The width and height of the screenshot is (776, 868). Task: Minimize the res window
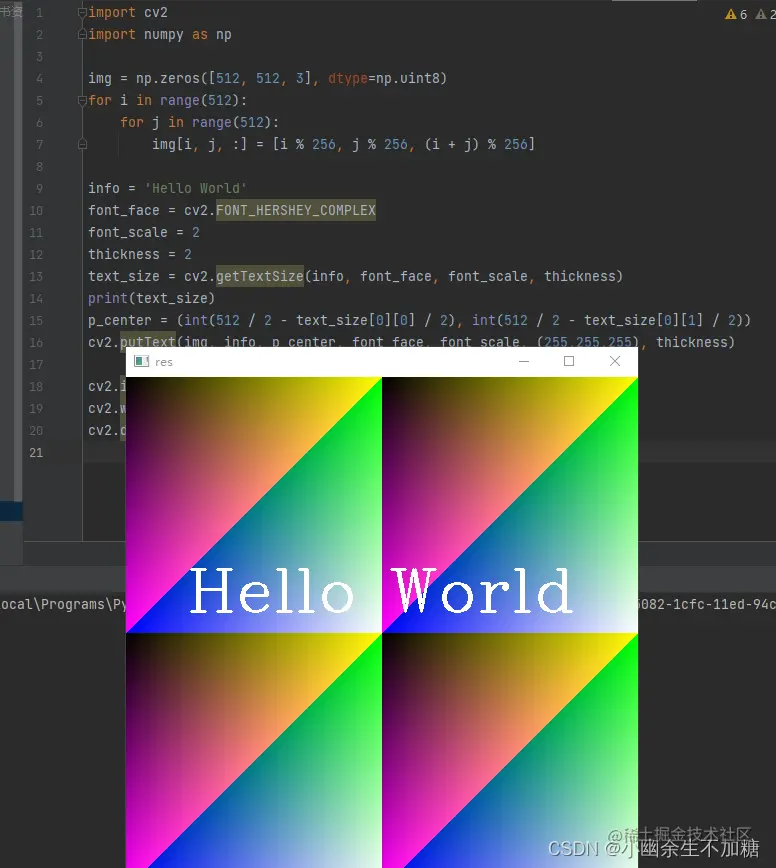pos(524,361)
